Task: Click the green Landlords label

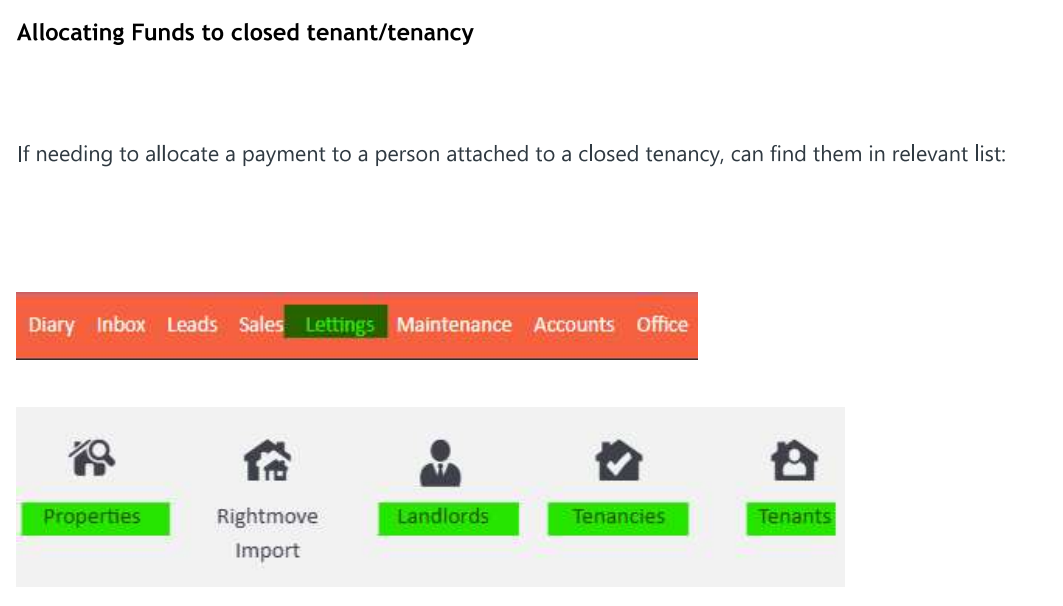Action: click(x=443, y=517)
